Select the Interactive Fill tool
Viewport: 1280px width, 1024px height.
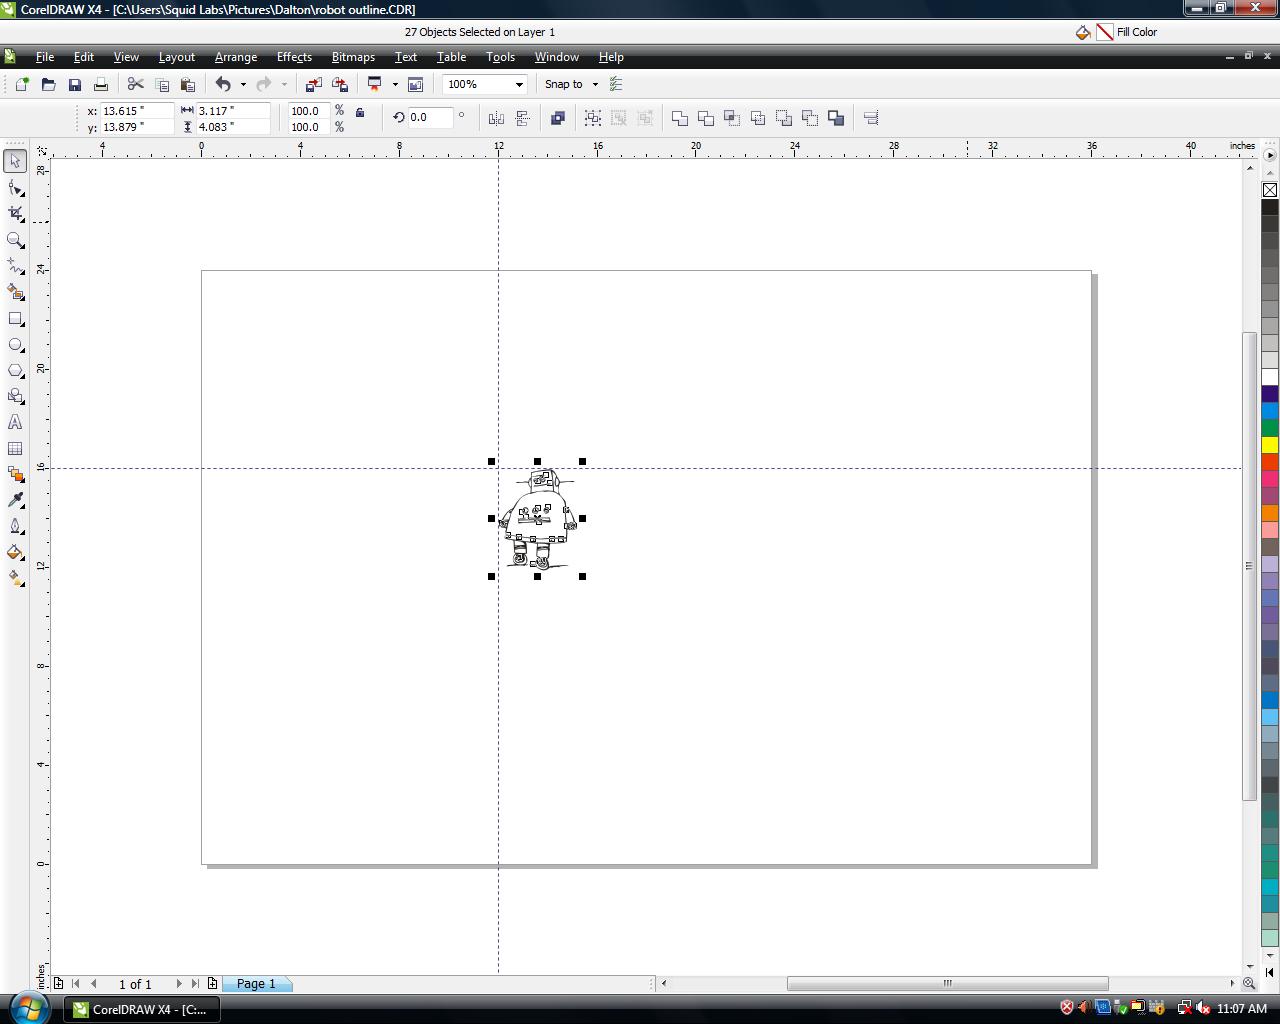pyautogui.click(x=15, y=578)
